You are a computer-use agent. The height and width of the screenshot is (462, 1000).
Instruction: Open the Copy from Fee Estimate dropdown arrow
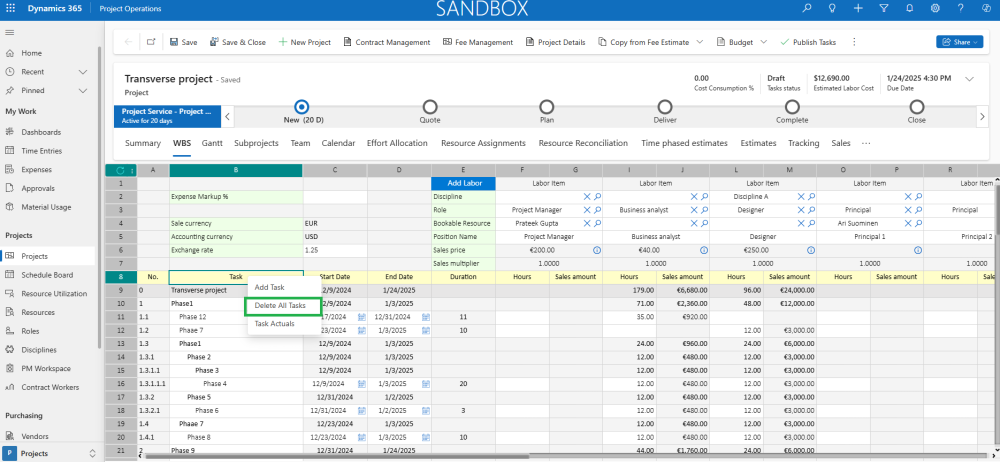pyautogui.click(x=700, y=42)
